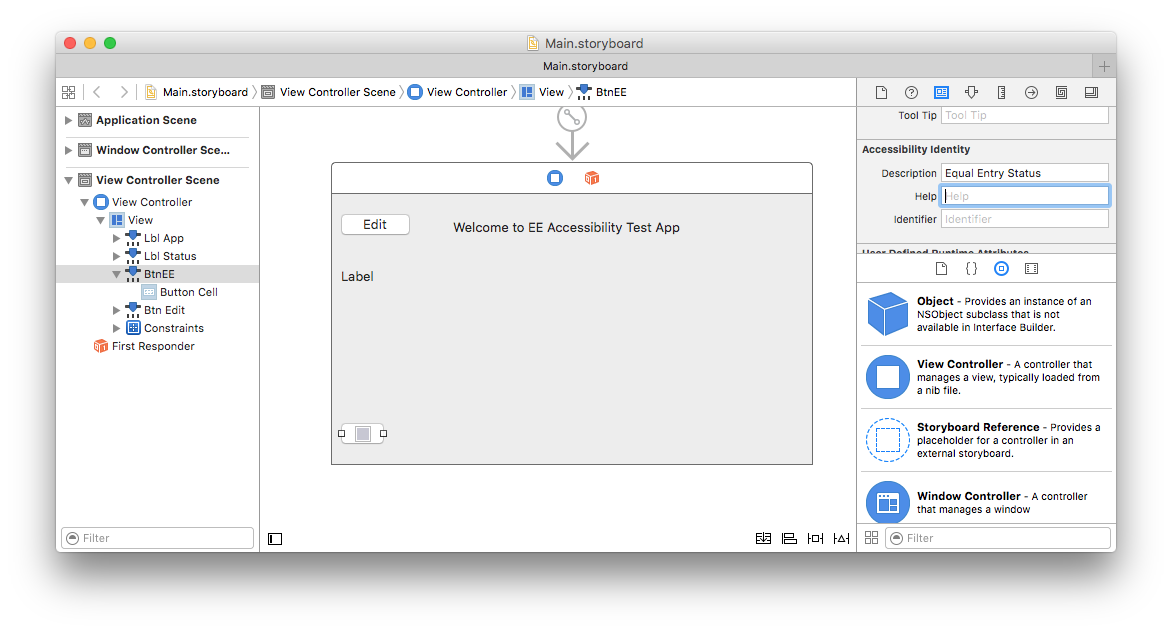Open the Bindings inspector
Viewport: 1172px width, 632px height.
1061,93
